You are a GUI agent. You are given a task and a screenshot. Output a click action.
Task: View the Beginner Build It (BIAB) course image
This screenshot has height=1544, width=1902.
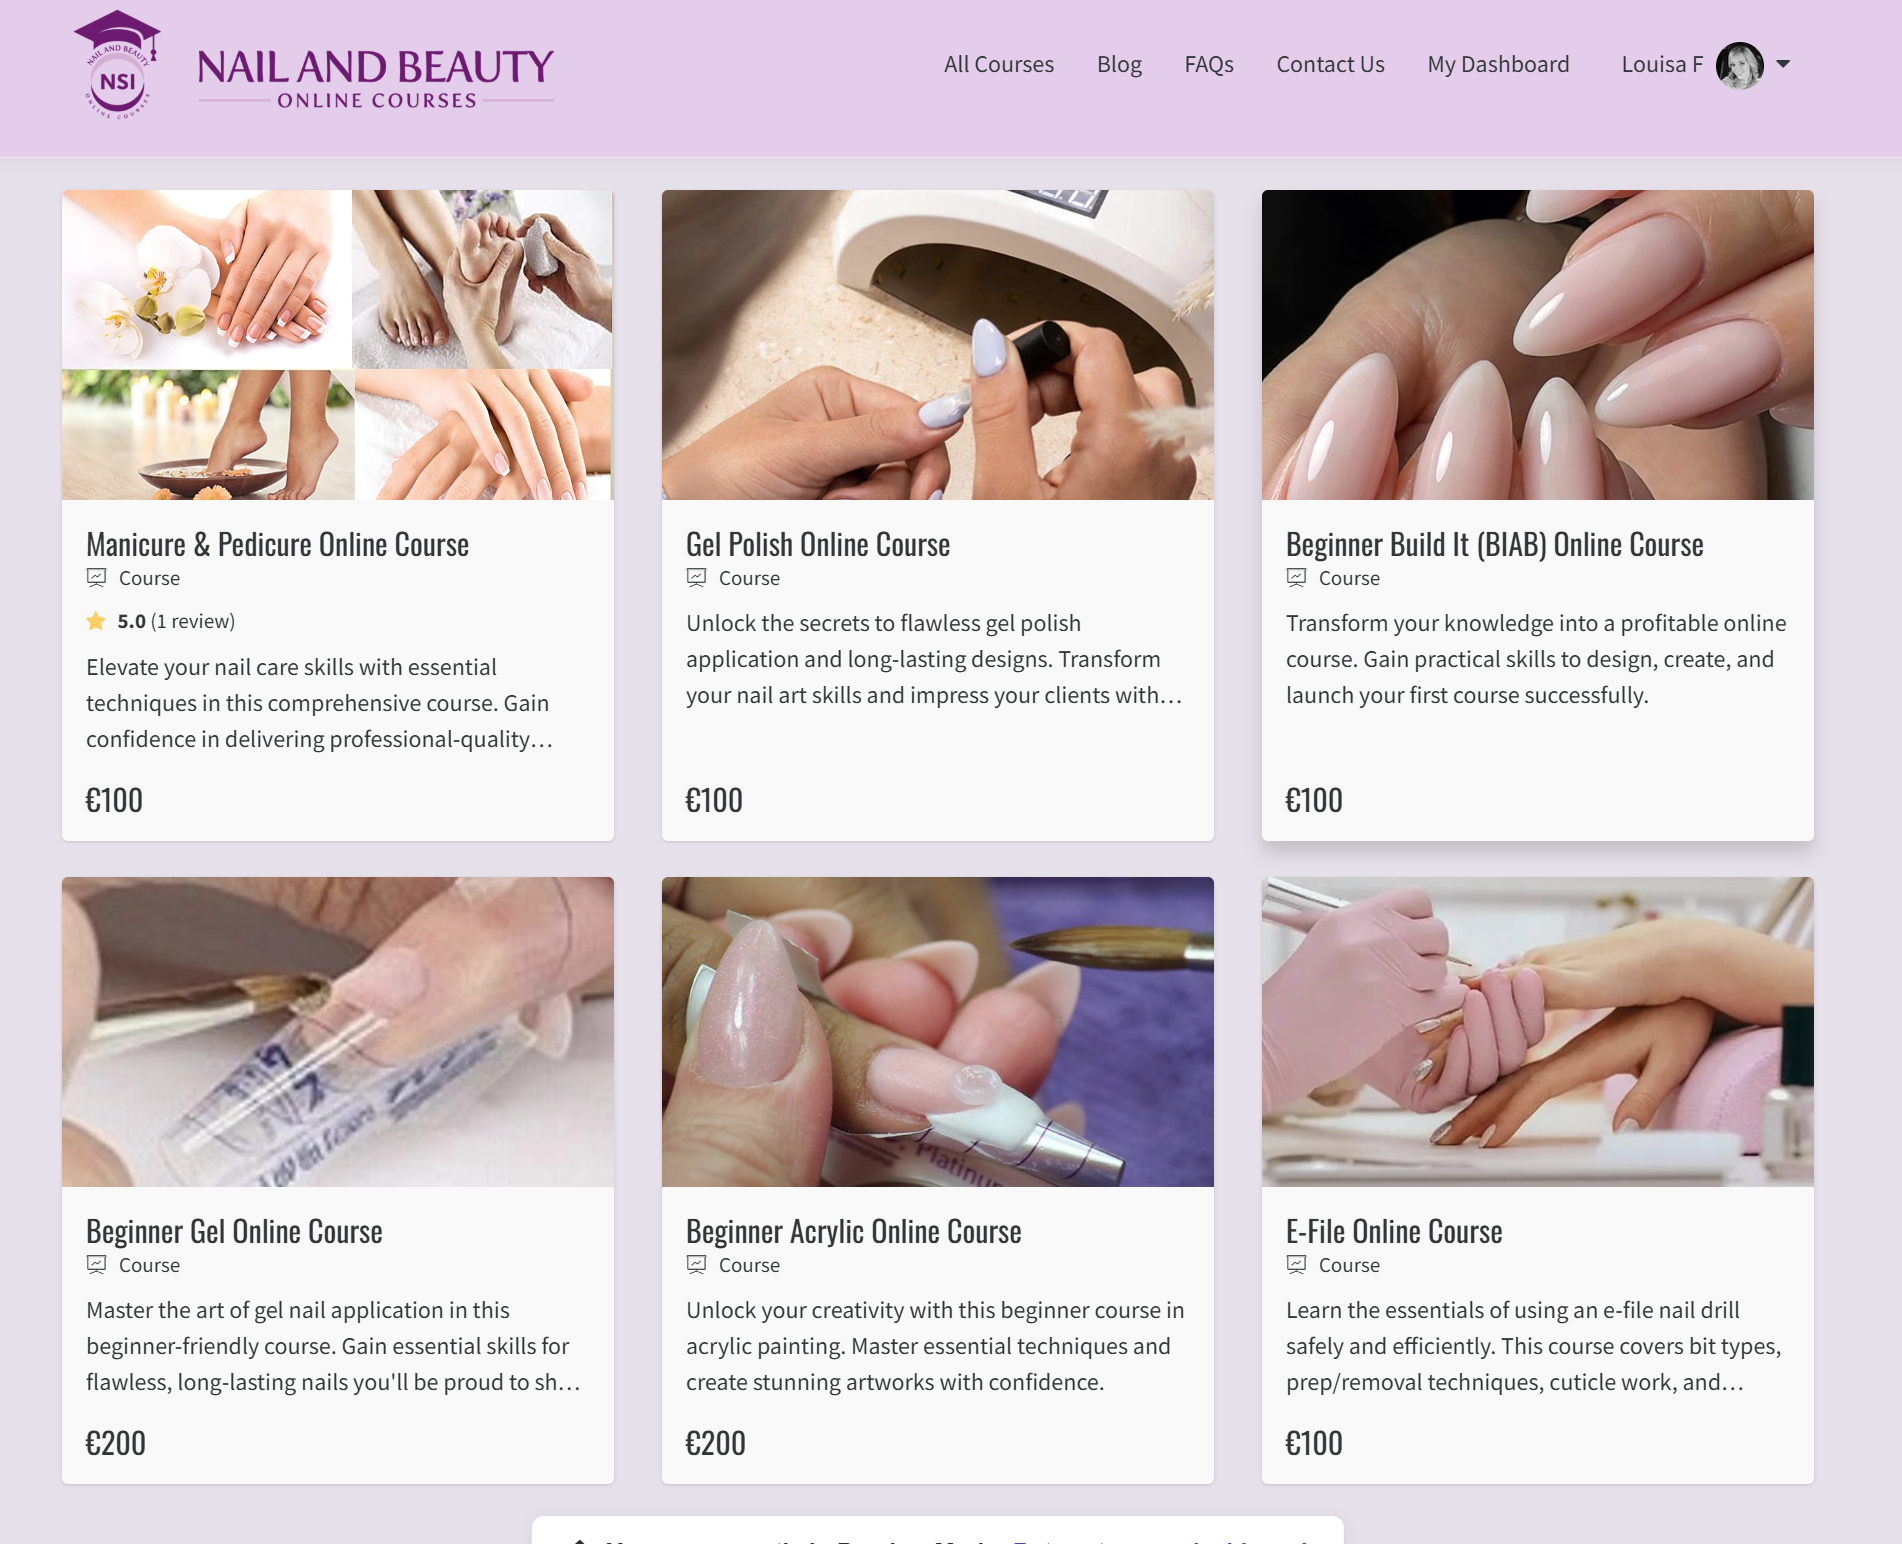[1538, 345]
